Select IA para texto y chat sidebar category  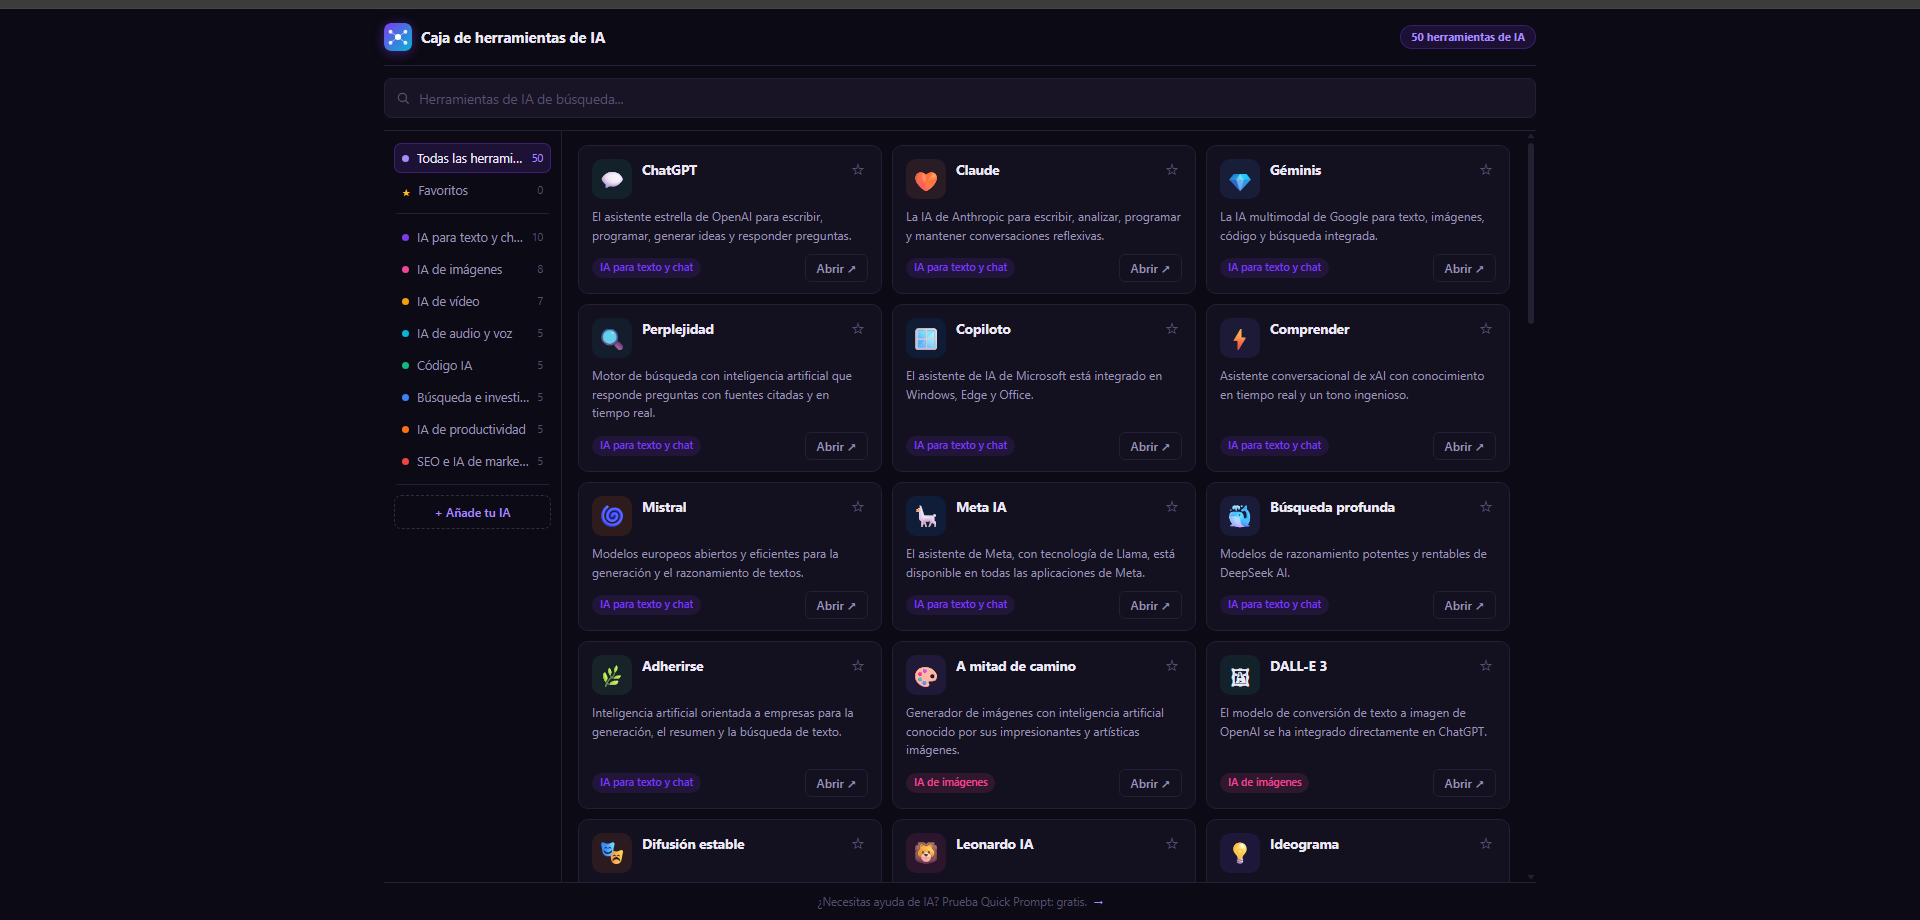pyautogui.click(x=472, y=237)
